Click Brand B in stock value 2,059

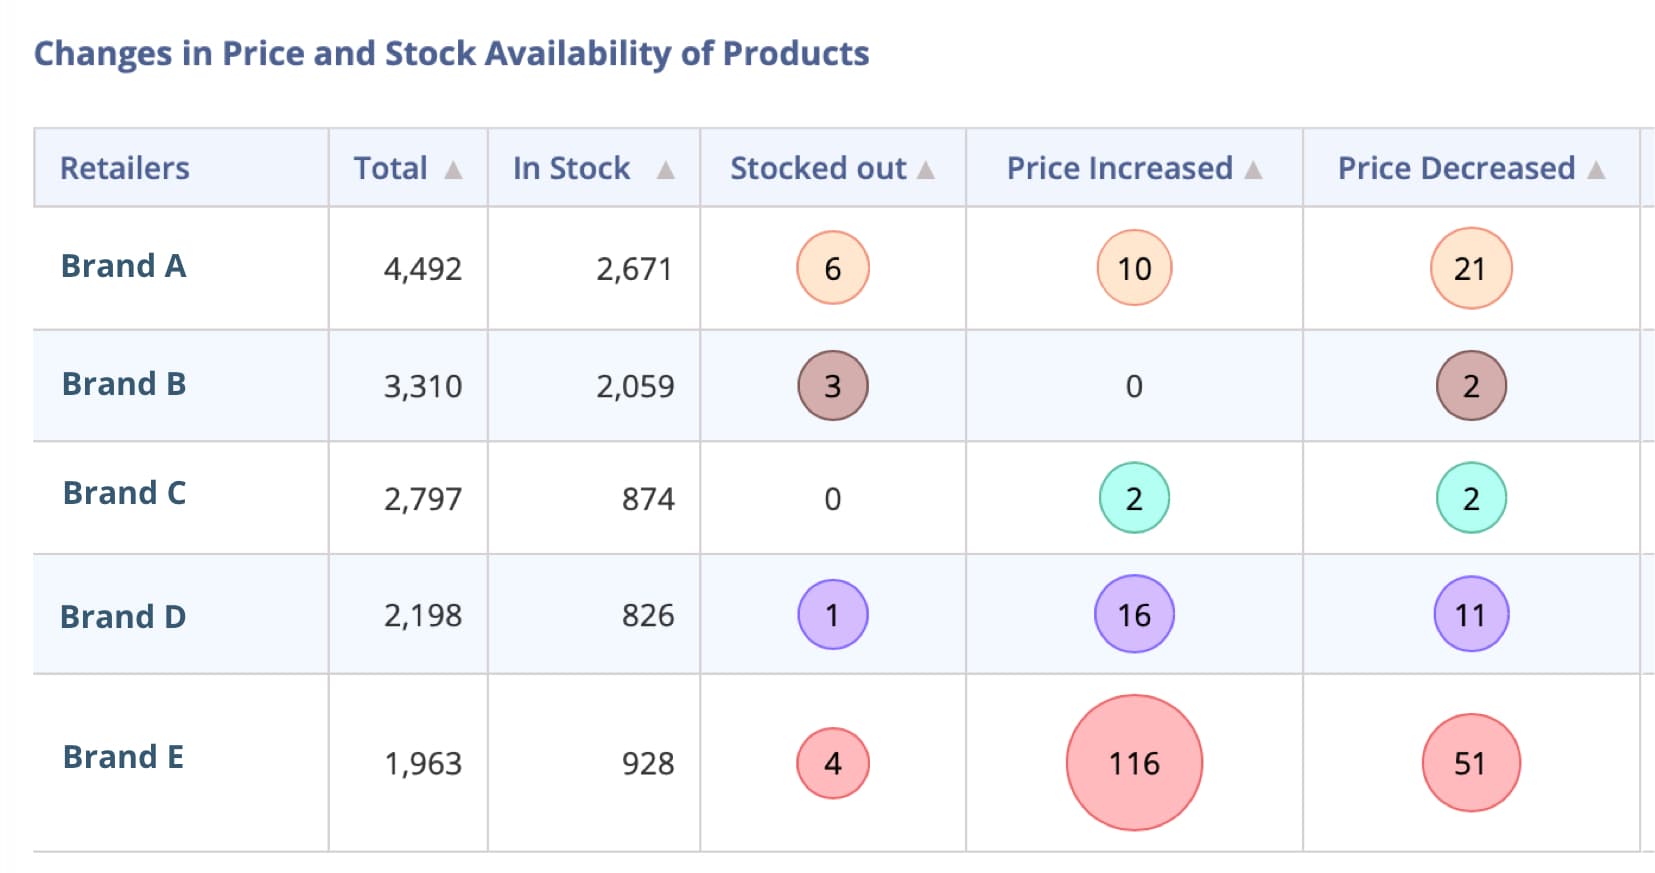pyautogui.click(x=635, y=386)
